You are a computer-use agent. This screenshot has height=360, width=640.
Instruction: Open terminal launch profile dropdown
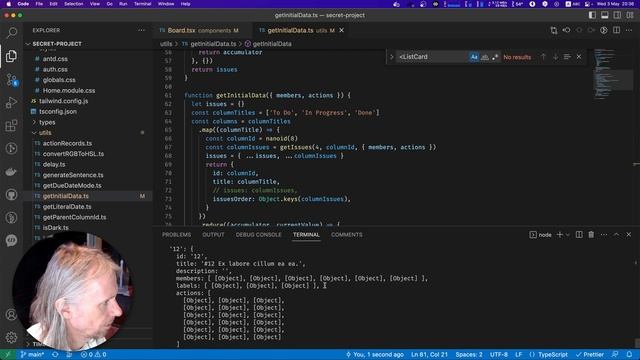pos(567,235)
